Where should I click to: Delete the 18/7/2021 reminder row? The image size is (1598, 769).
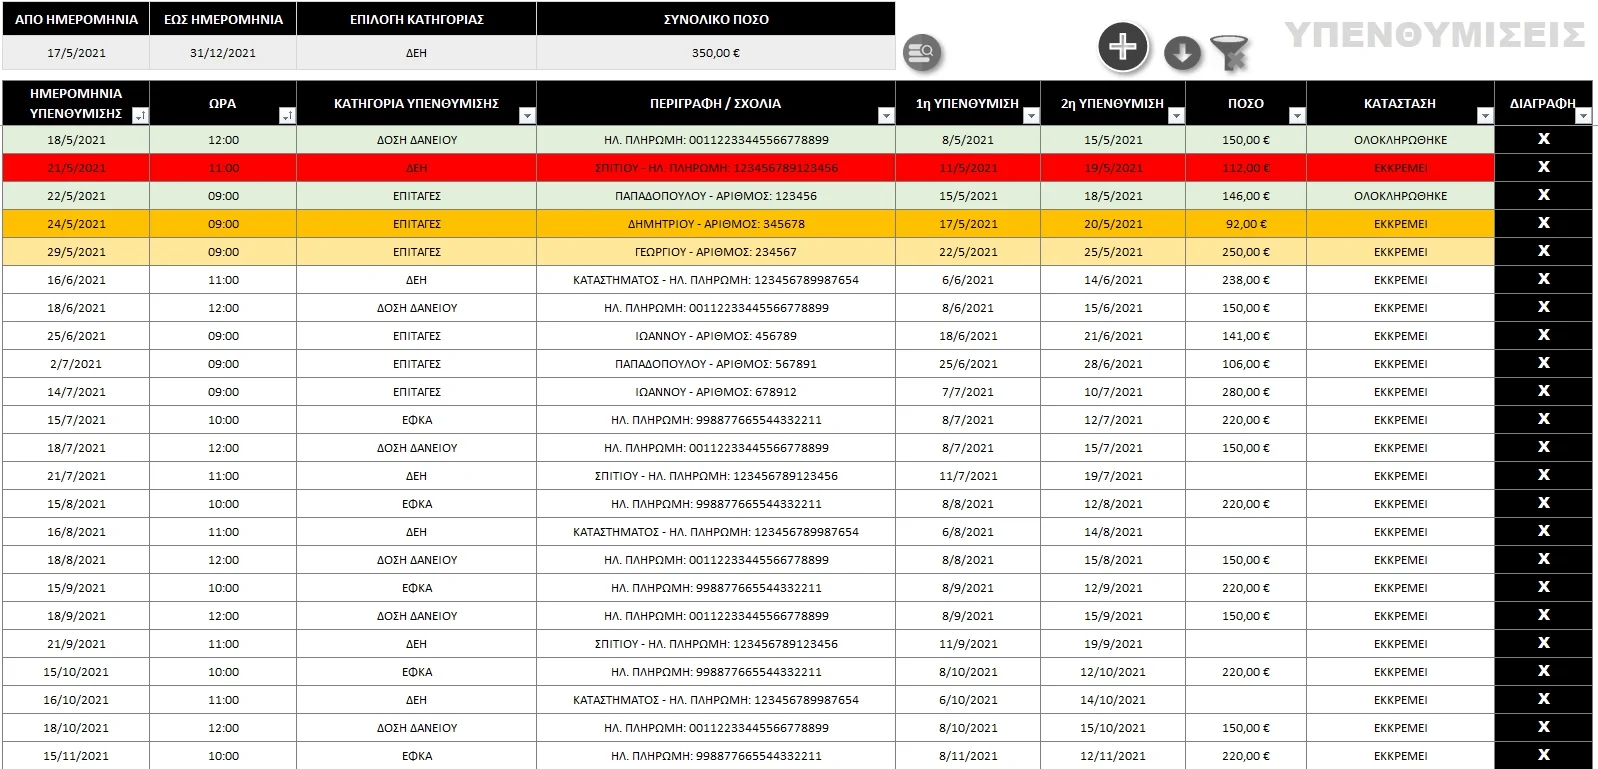[x=1543, y=447]
